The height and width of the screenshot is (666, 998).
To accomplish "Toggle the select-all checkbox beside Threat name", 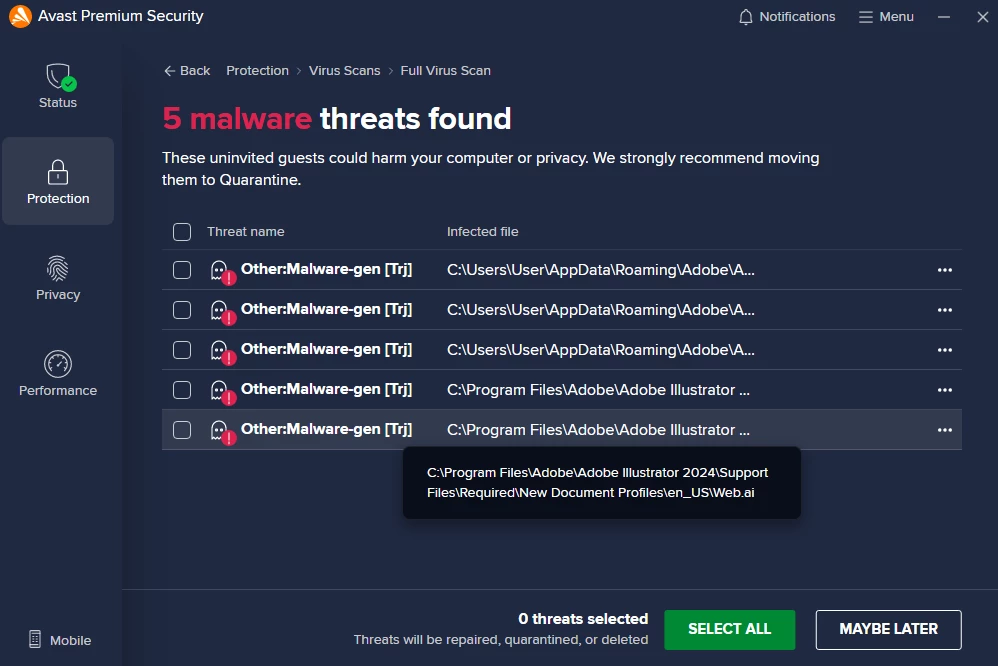I will click(x=182, y=232).
